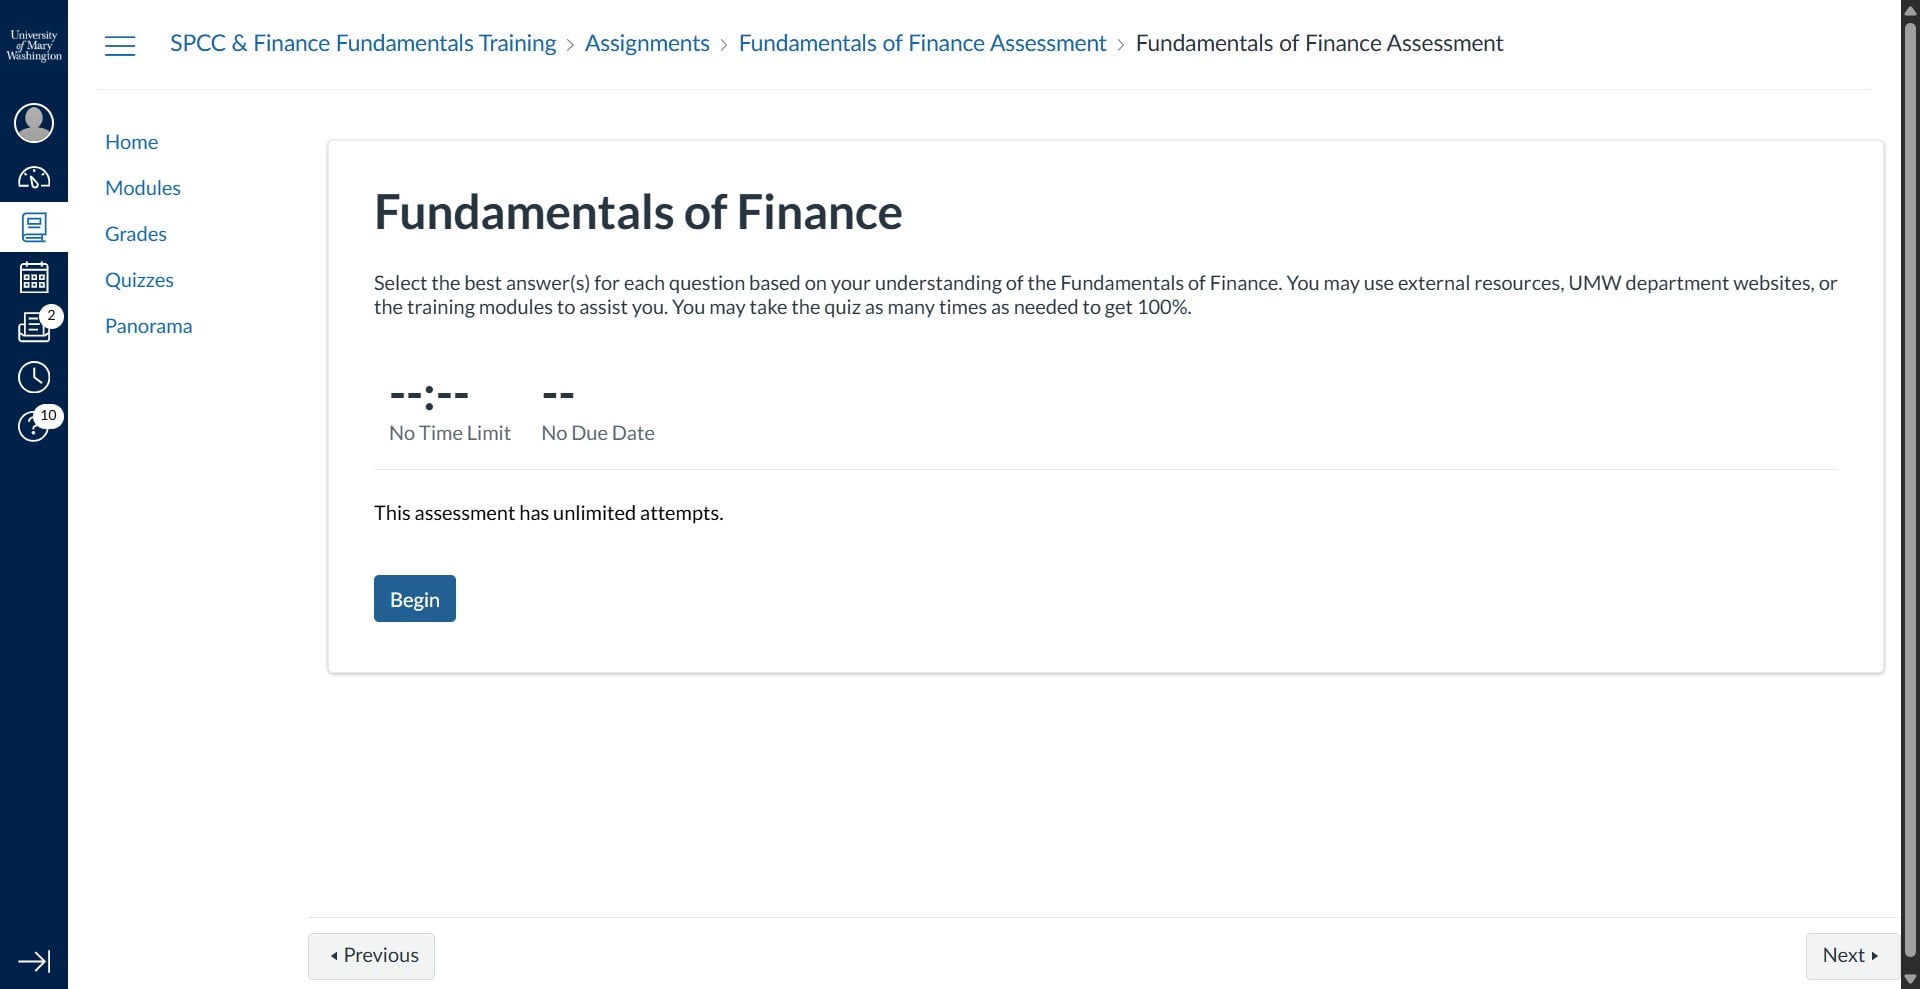Go to the Next module item

point(1850,956)
